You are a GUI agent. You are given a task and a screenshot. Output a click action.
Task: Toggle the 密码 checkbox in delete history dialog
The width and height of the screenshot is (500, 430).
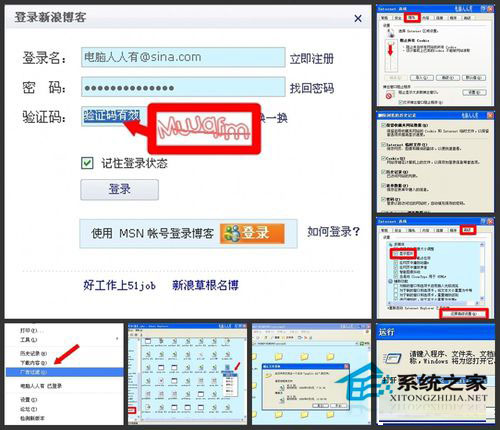[x=383, y=199]
